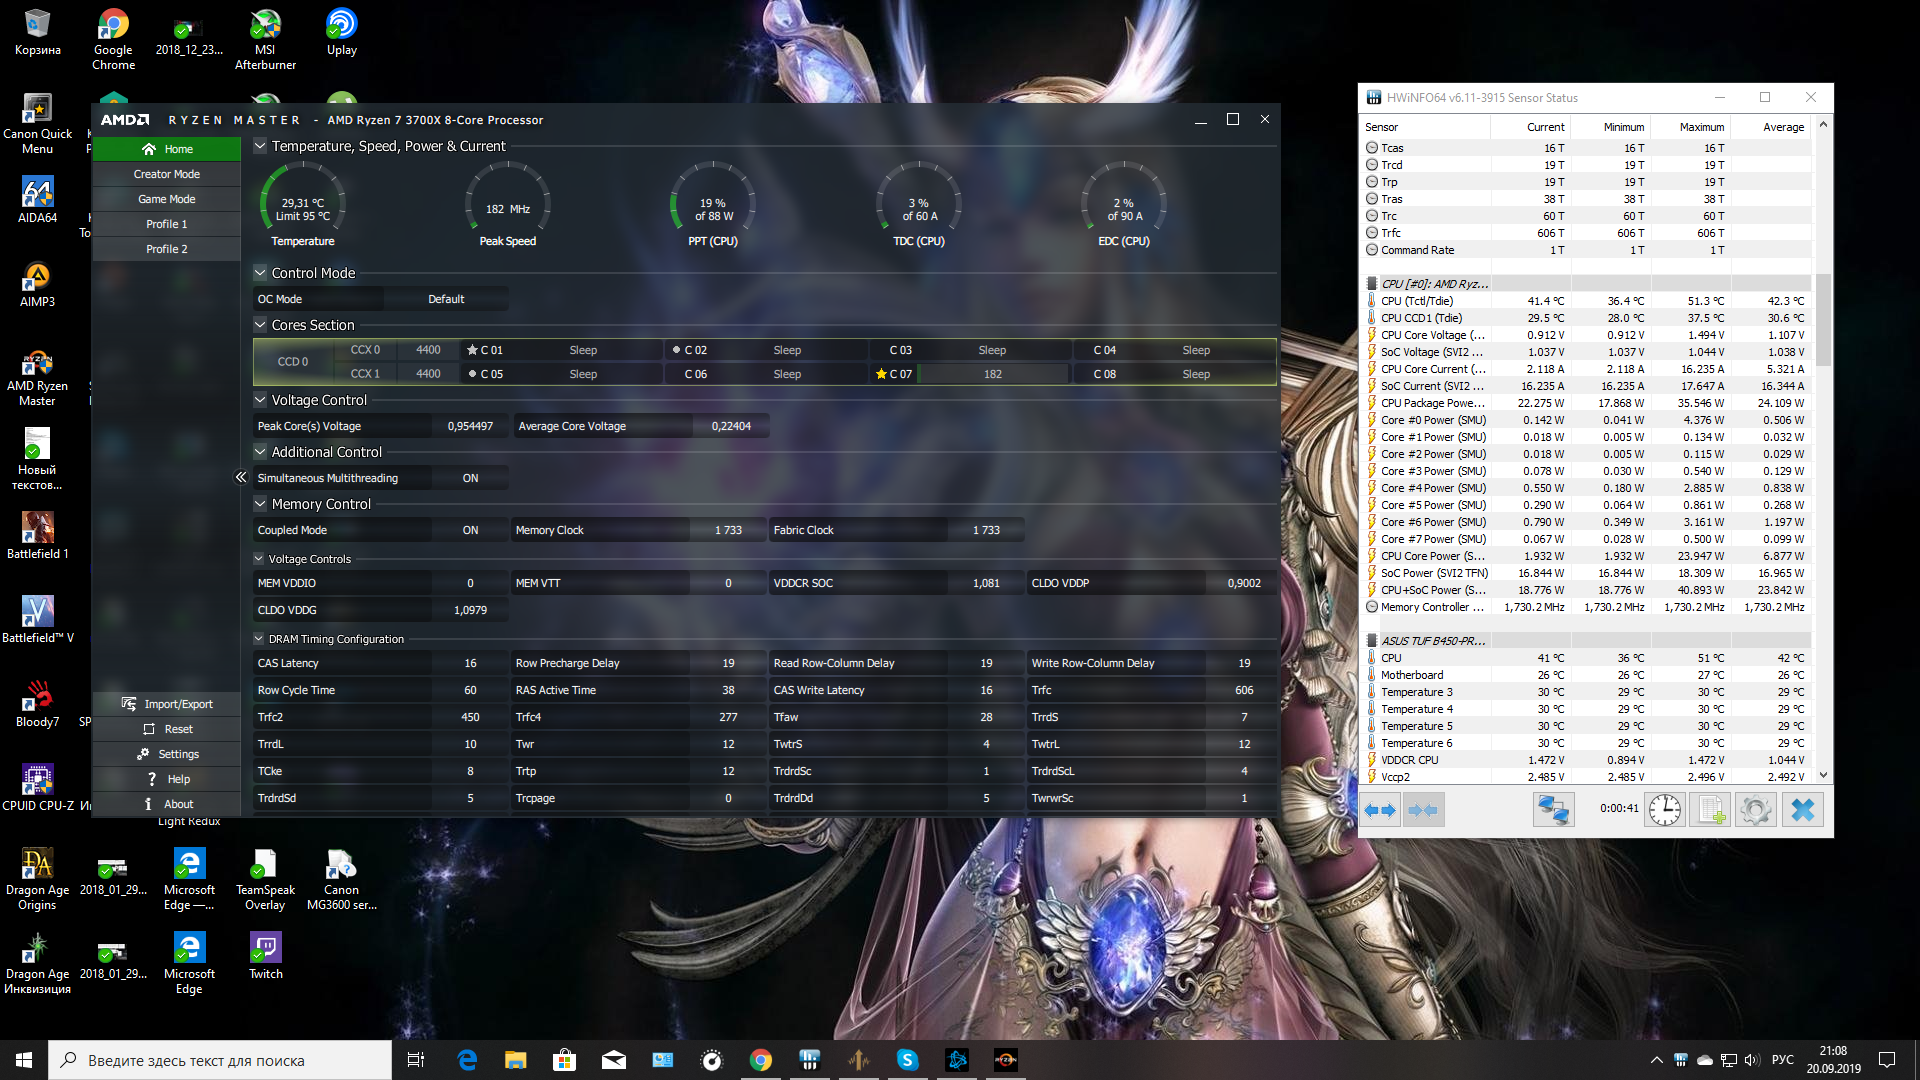Click HWiNFO remote network monitoring icon
This screenshot has width=1920, height=1080.
click(x=1553, y=810)
